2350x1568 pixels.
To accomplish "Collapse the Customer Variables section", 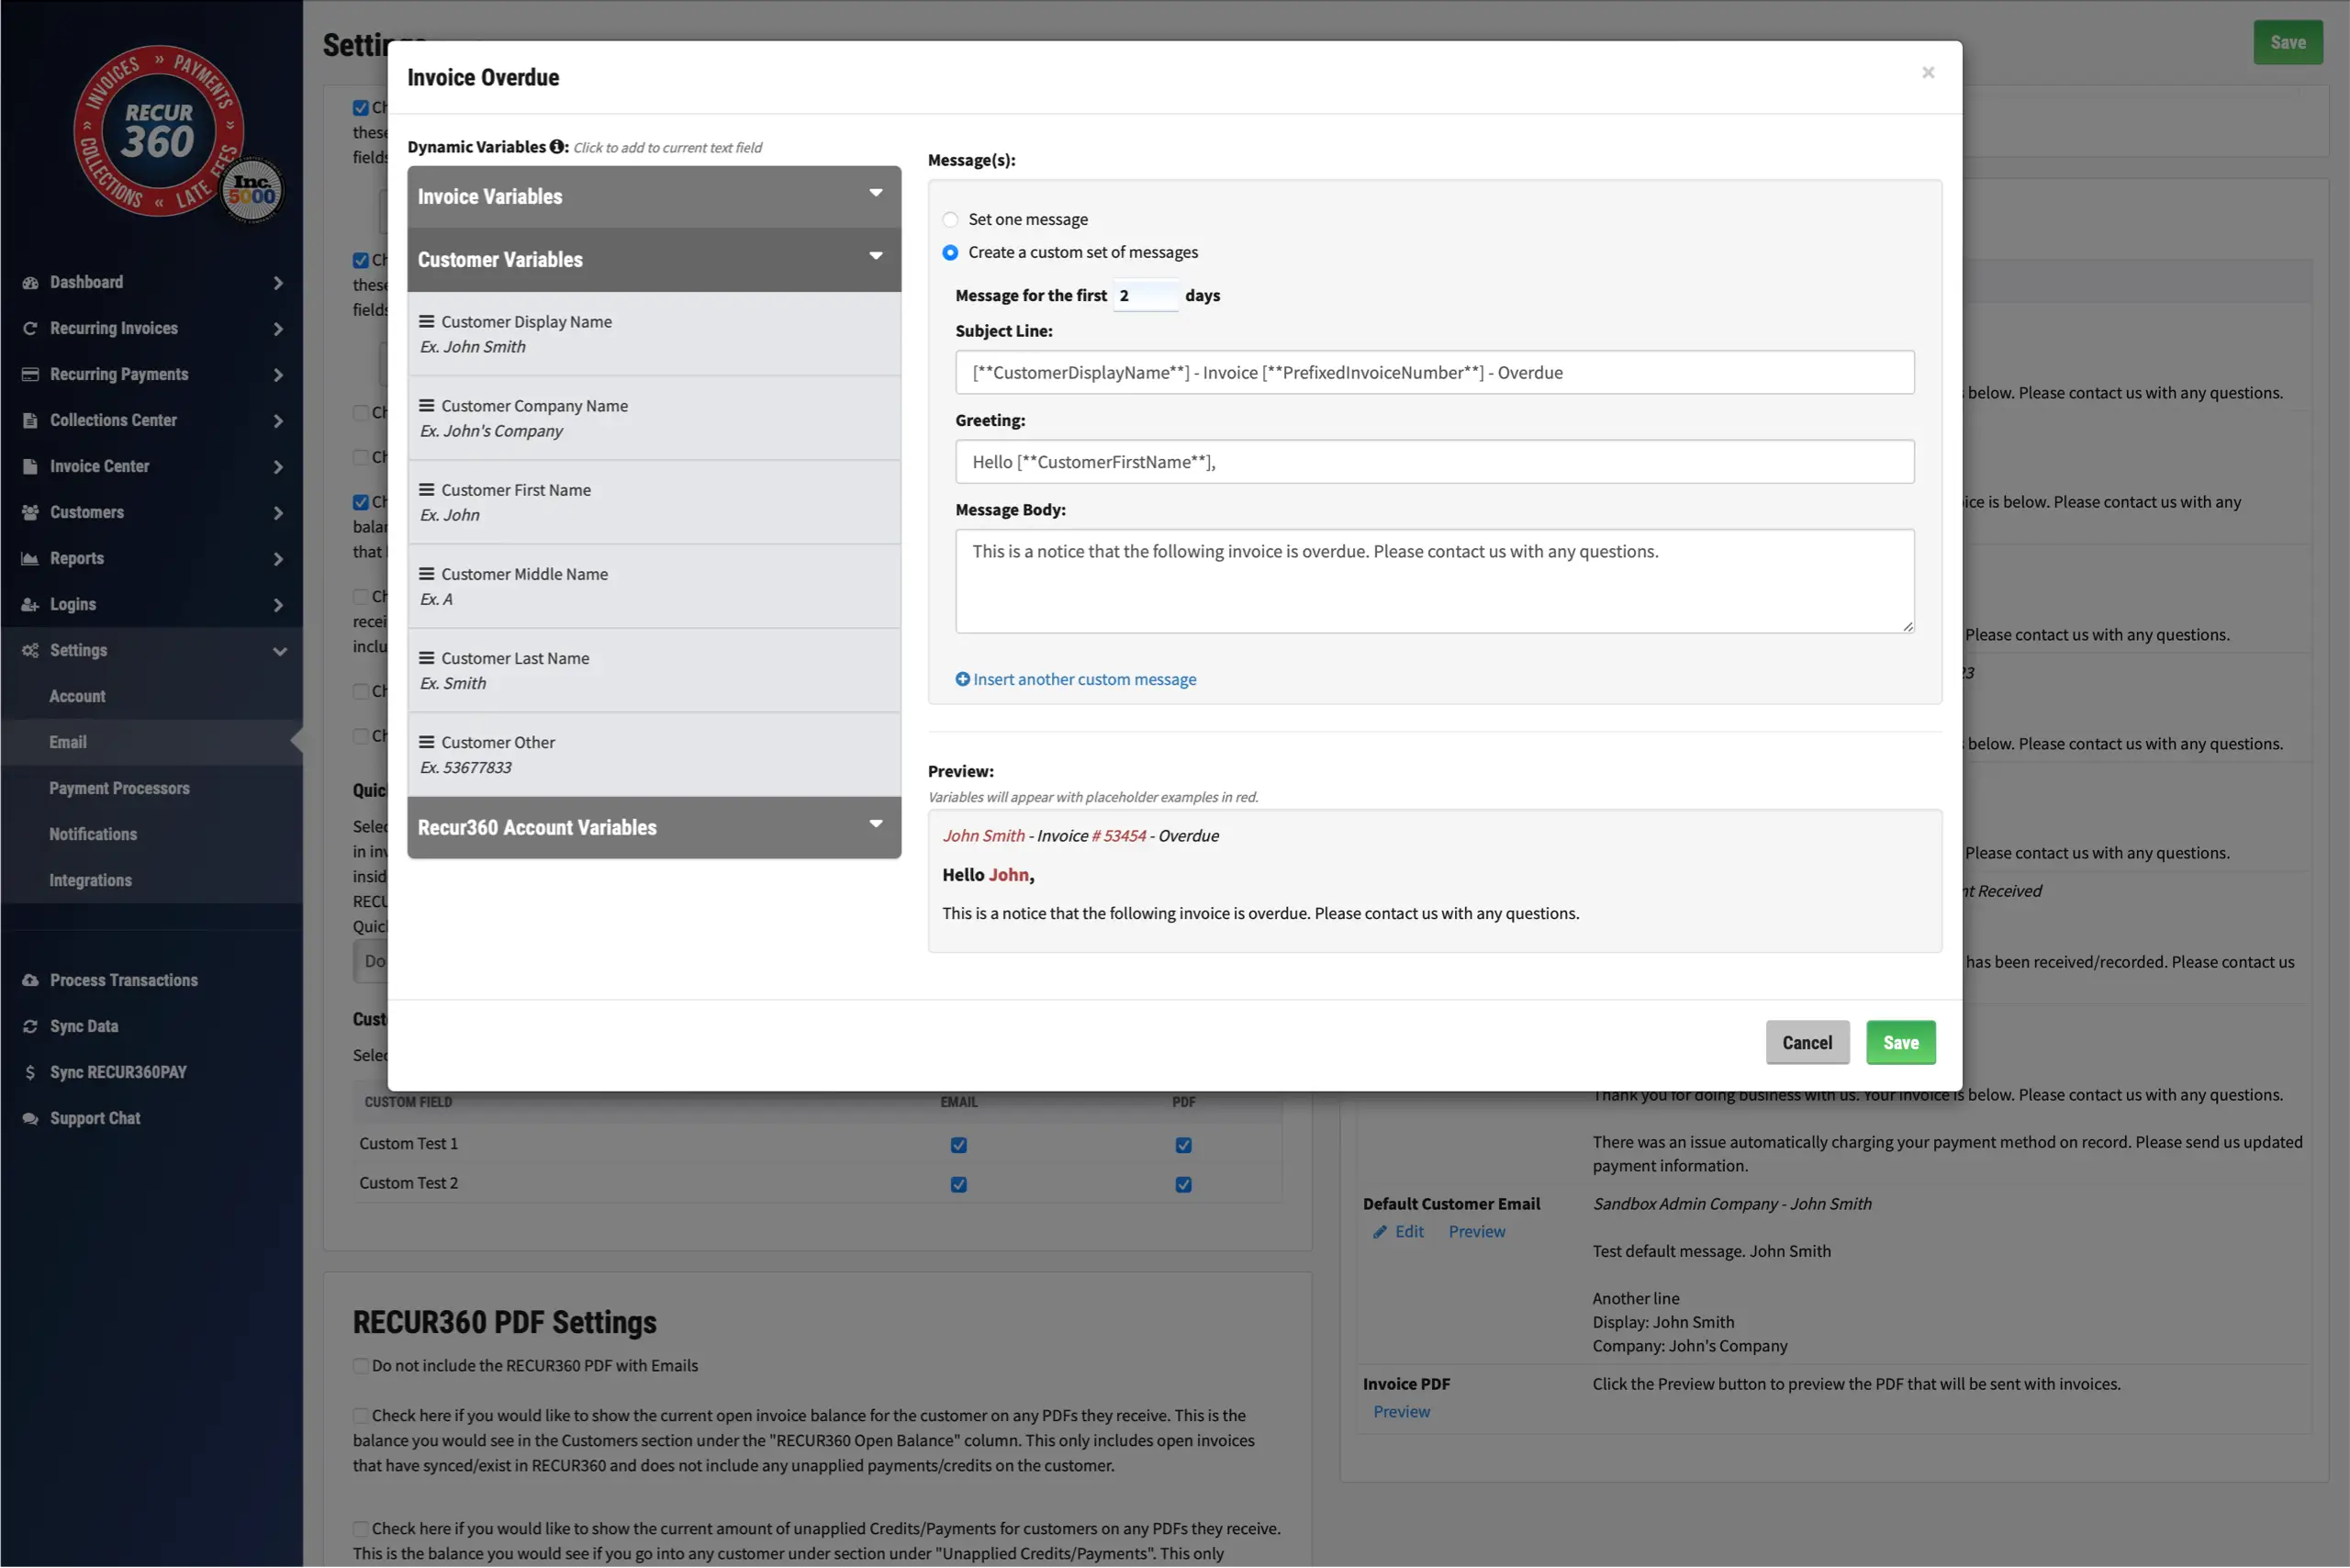I will point(654,260).
